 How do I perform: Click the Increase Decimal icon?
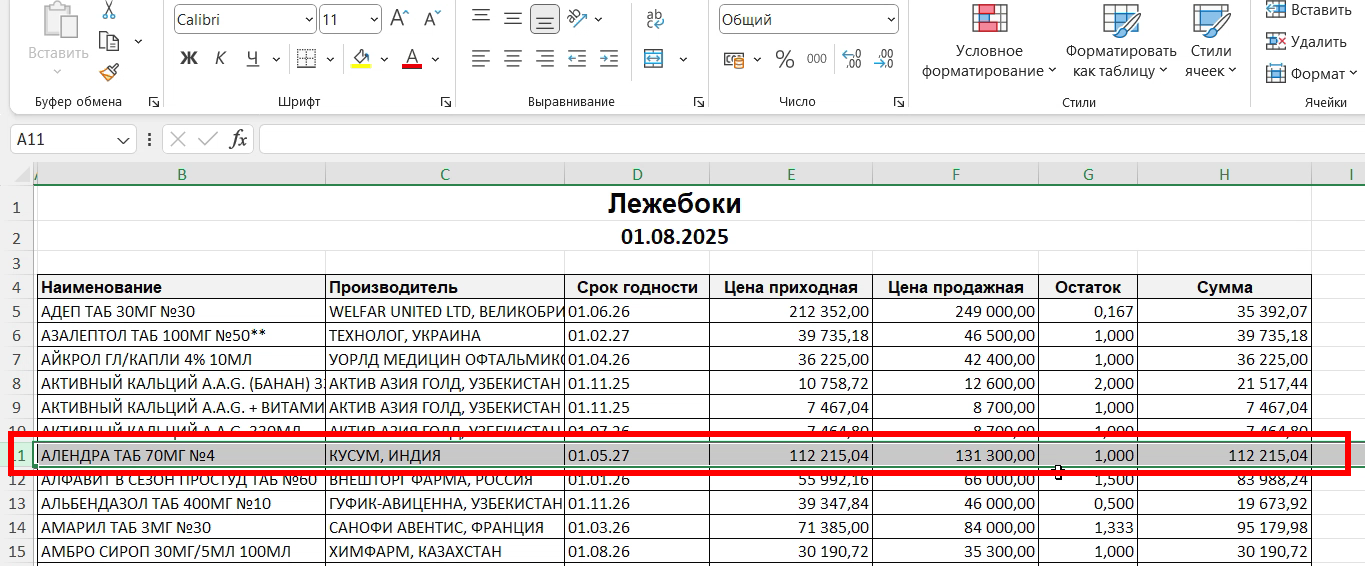point(851,59)
